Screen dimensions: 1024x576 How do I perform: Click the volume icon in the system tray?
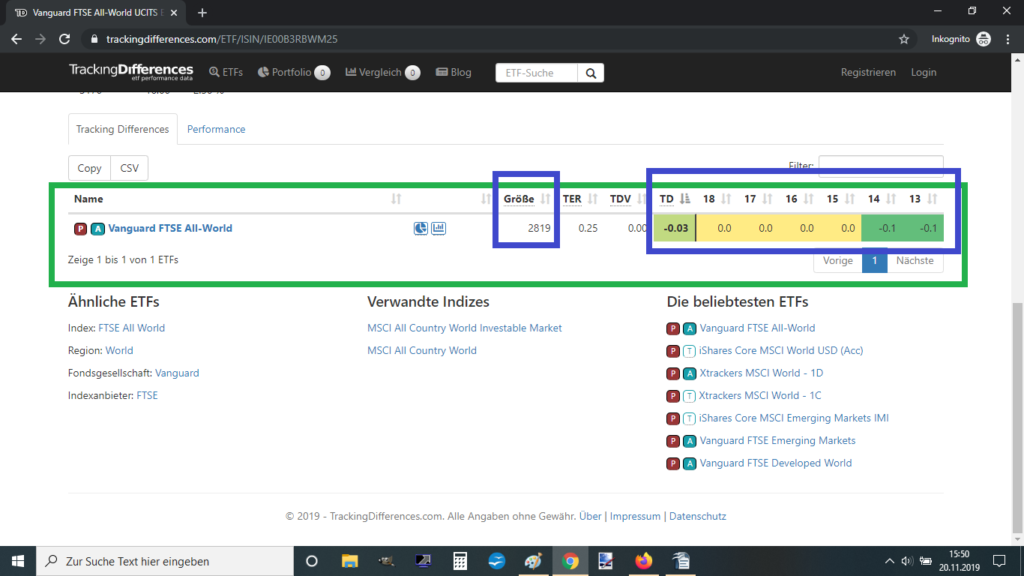pos(906,561)
